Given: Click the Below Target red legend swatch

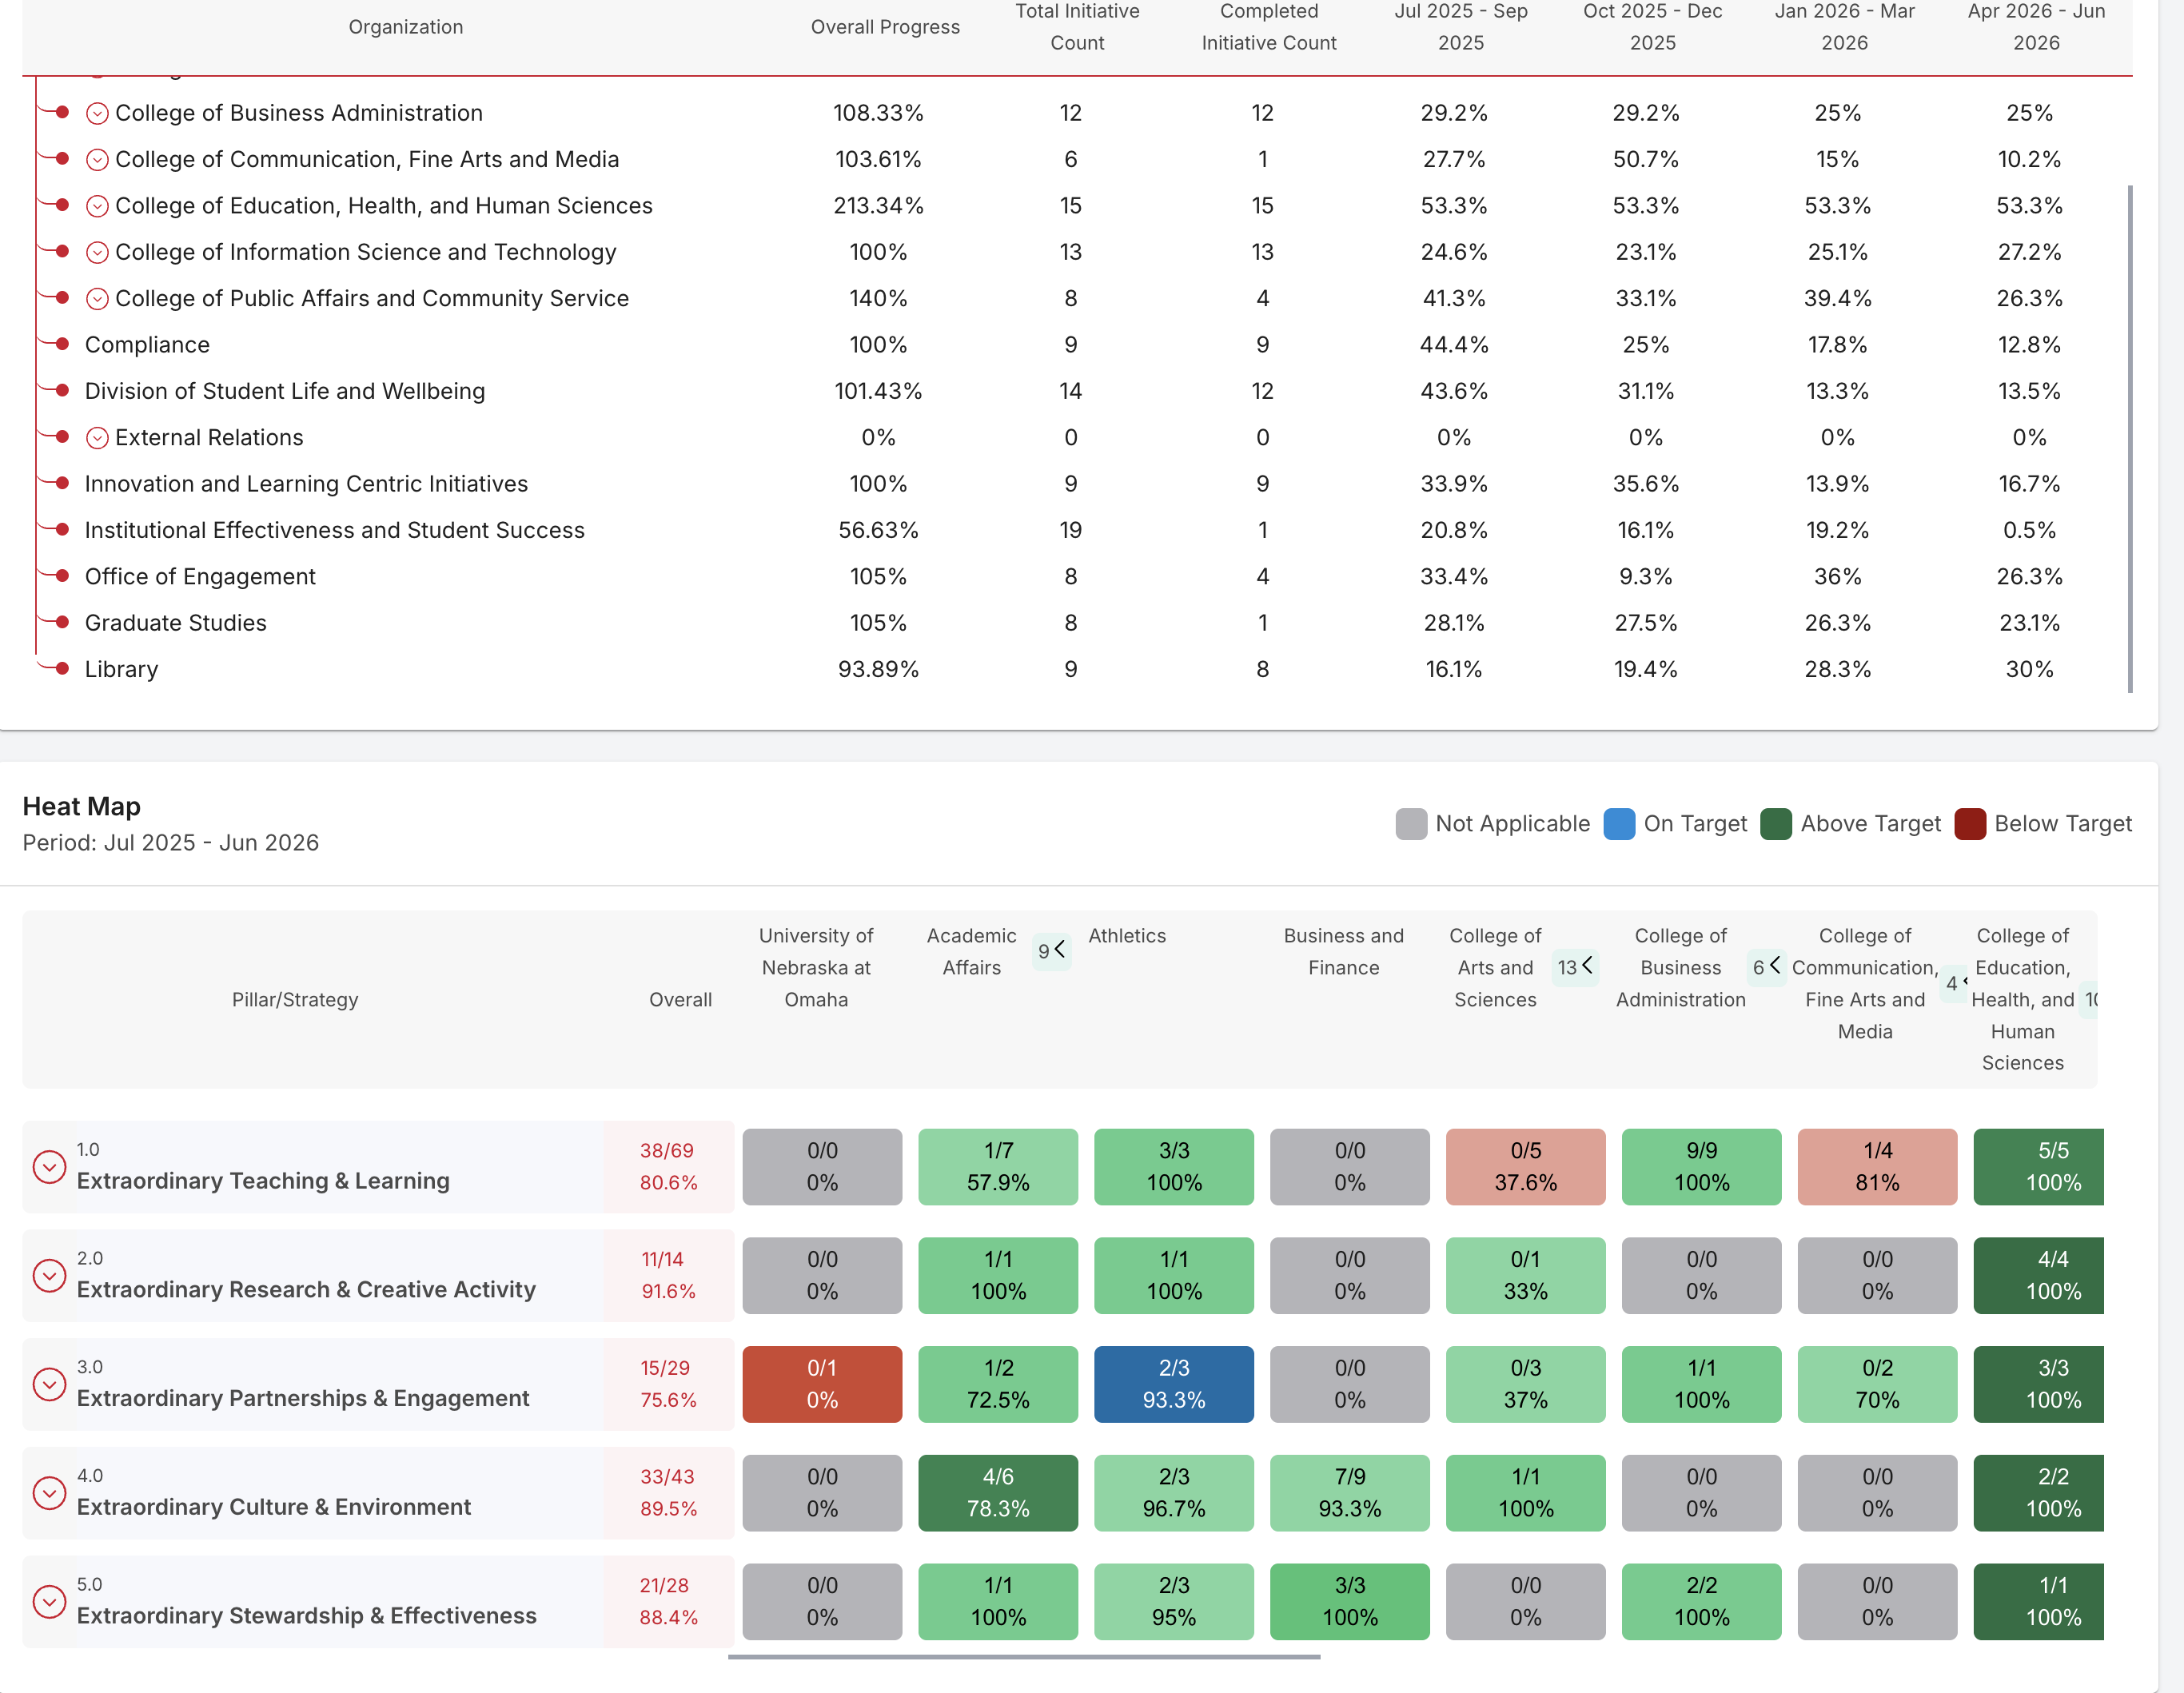Looking at the screenshot, I should (x=1970, y=824).
